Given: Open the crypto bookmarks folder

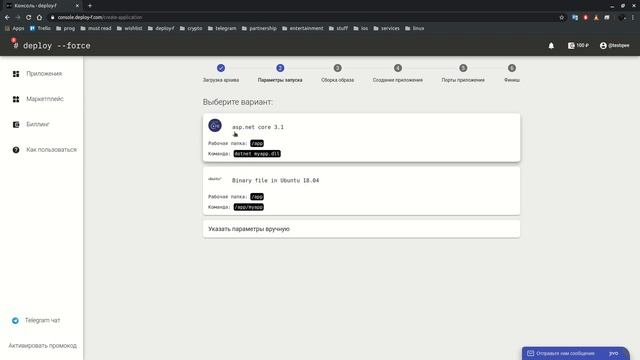Looking at the screenshot, I should click(x=191, y=29).
